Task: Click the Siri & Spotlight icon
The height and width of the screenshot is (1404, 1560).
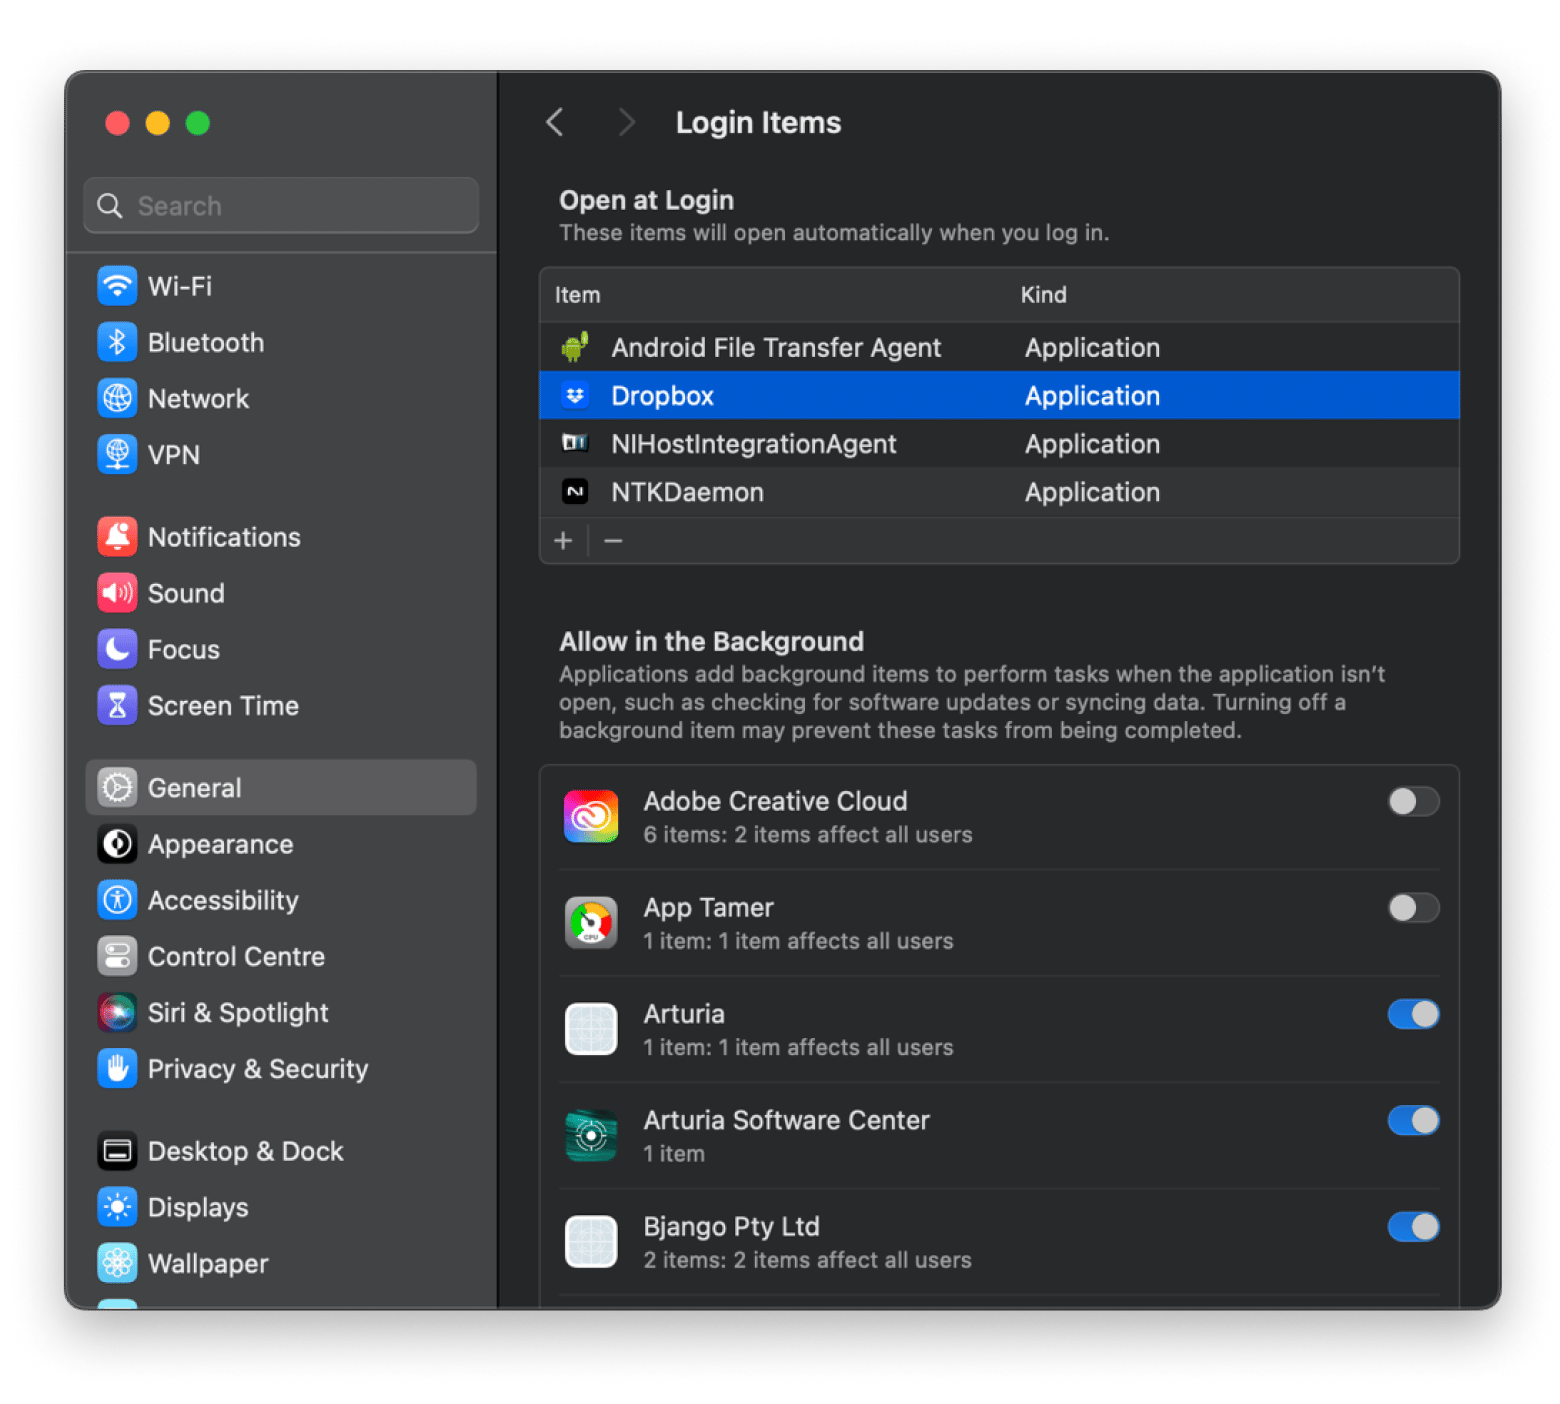Action: (x=117, y=1012)
